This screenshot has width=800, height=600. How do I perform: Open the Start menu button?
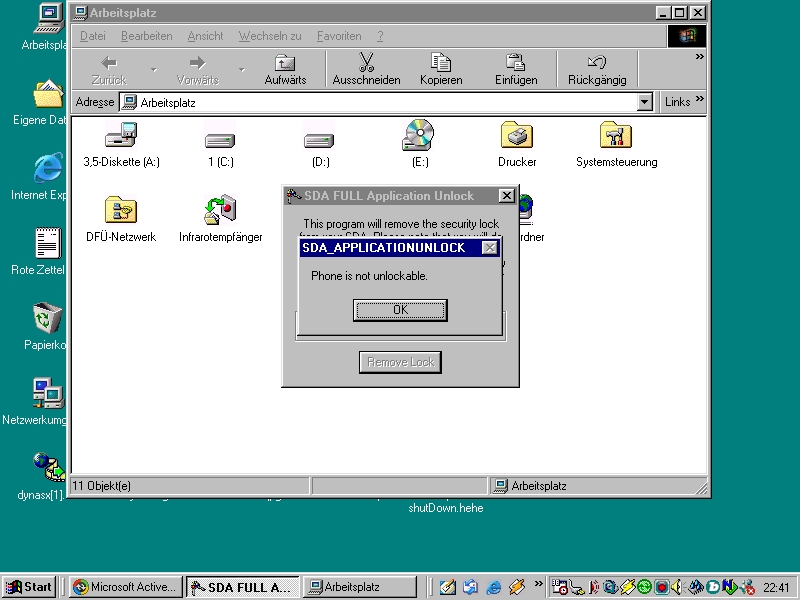[x=29, y=587]
